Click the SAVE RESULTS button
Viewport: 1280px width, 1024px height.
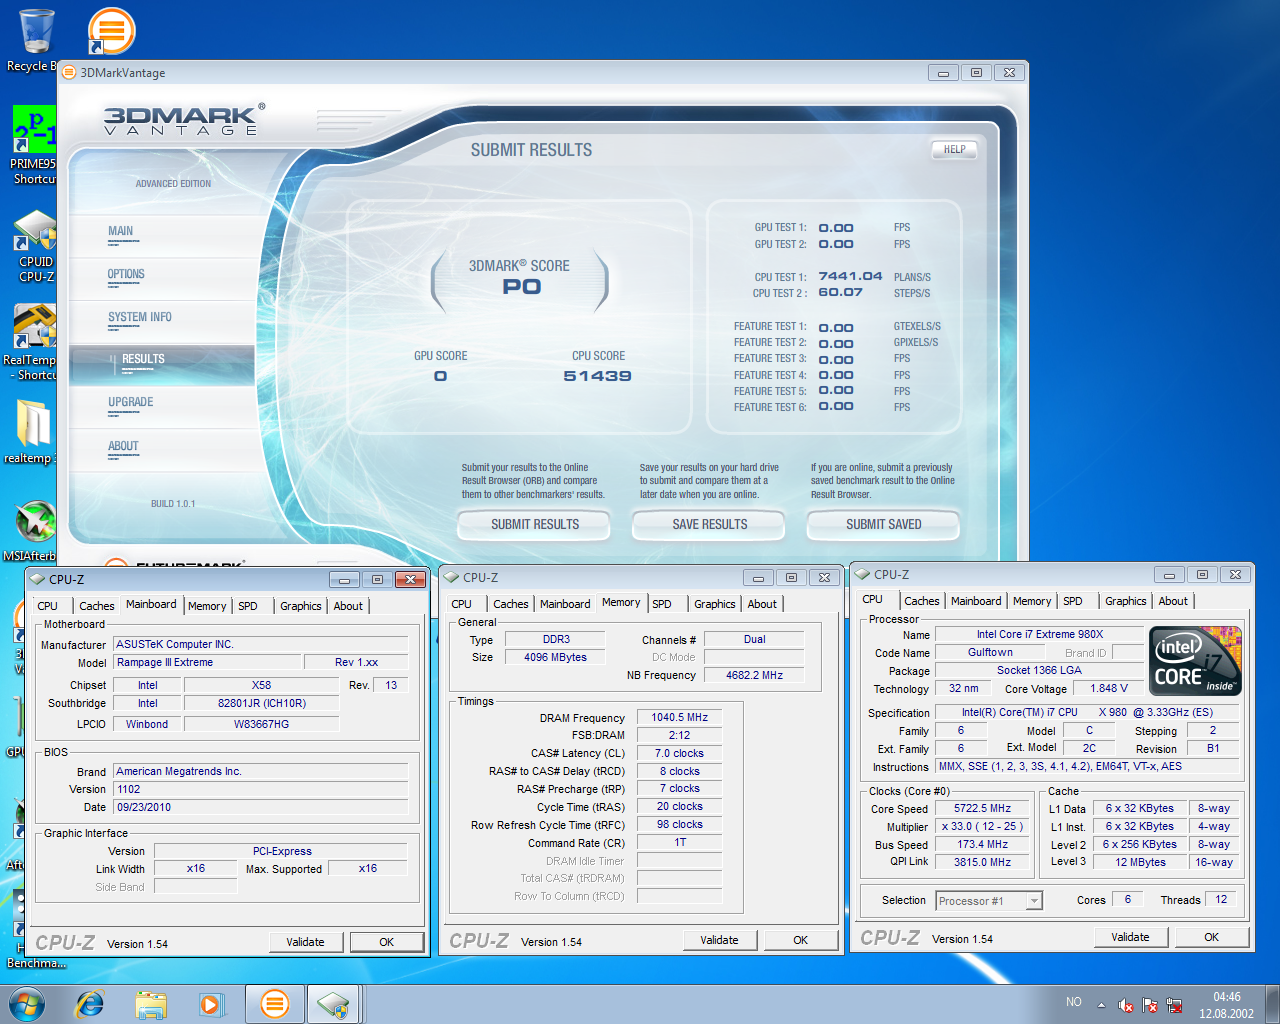coord(710,524)
